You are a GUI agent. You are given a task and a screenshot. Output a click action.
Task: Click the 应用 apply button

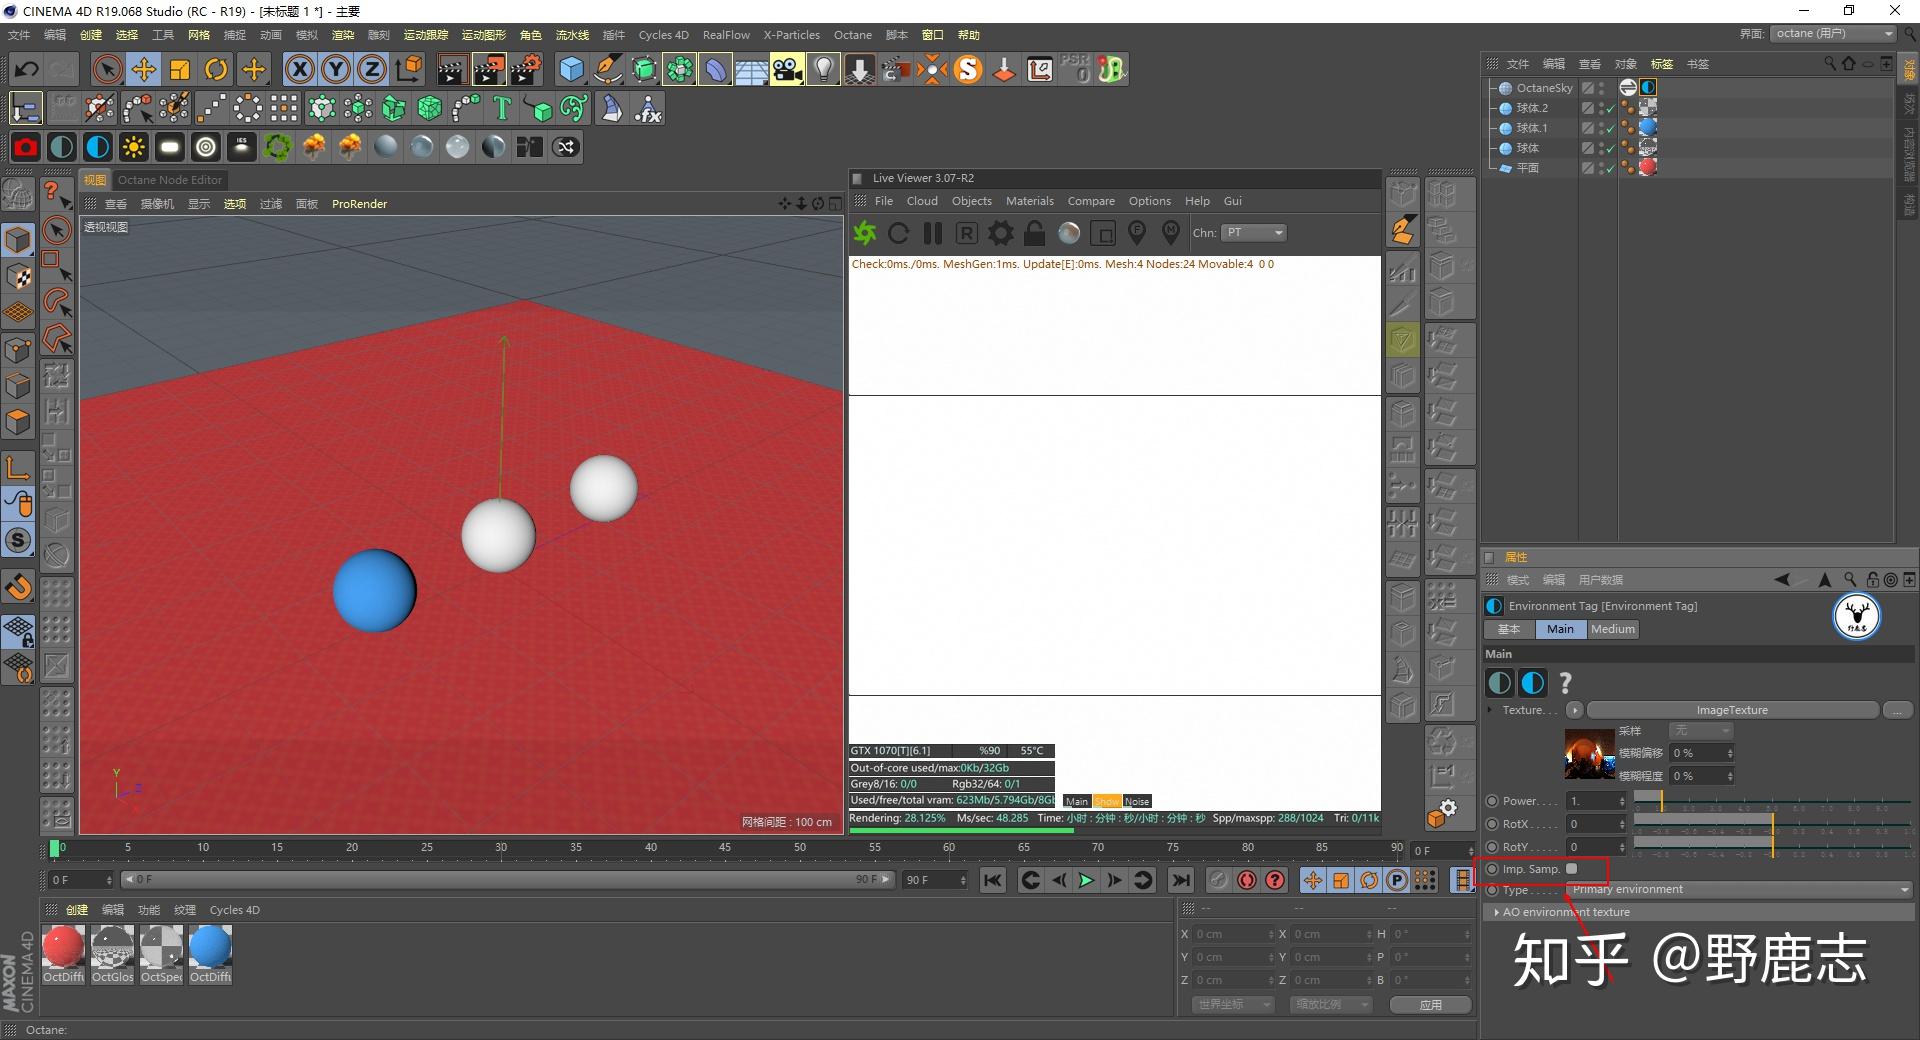click(1430, 1004)
